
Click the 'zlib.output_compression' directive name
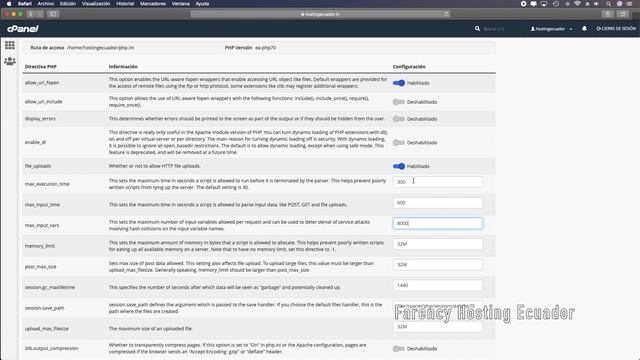point(51,349)
